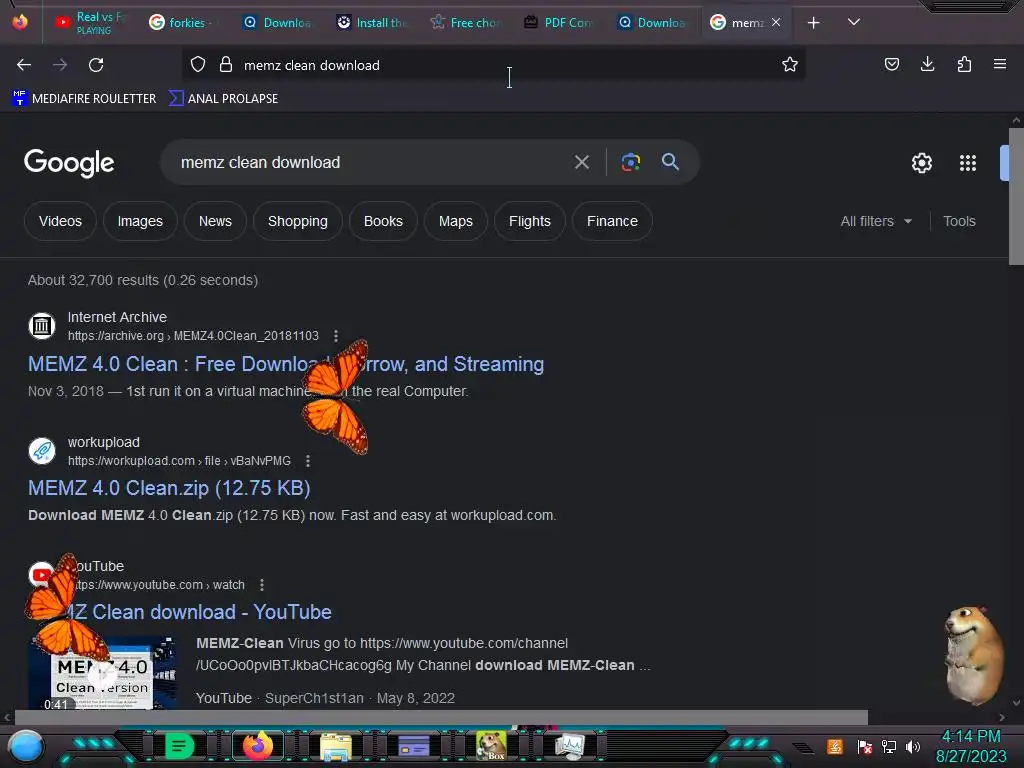Open MEMZ 4.0 Clean.zip workupload link
The image size is (1024, 768).
(169, 488)
